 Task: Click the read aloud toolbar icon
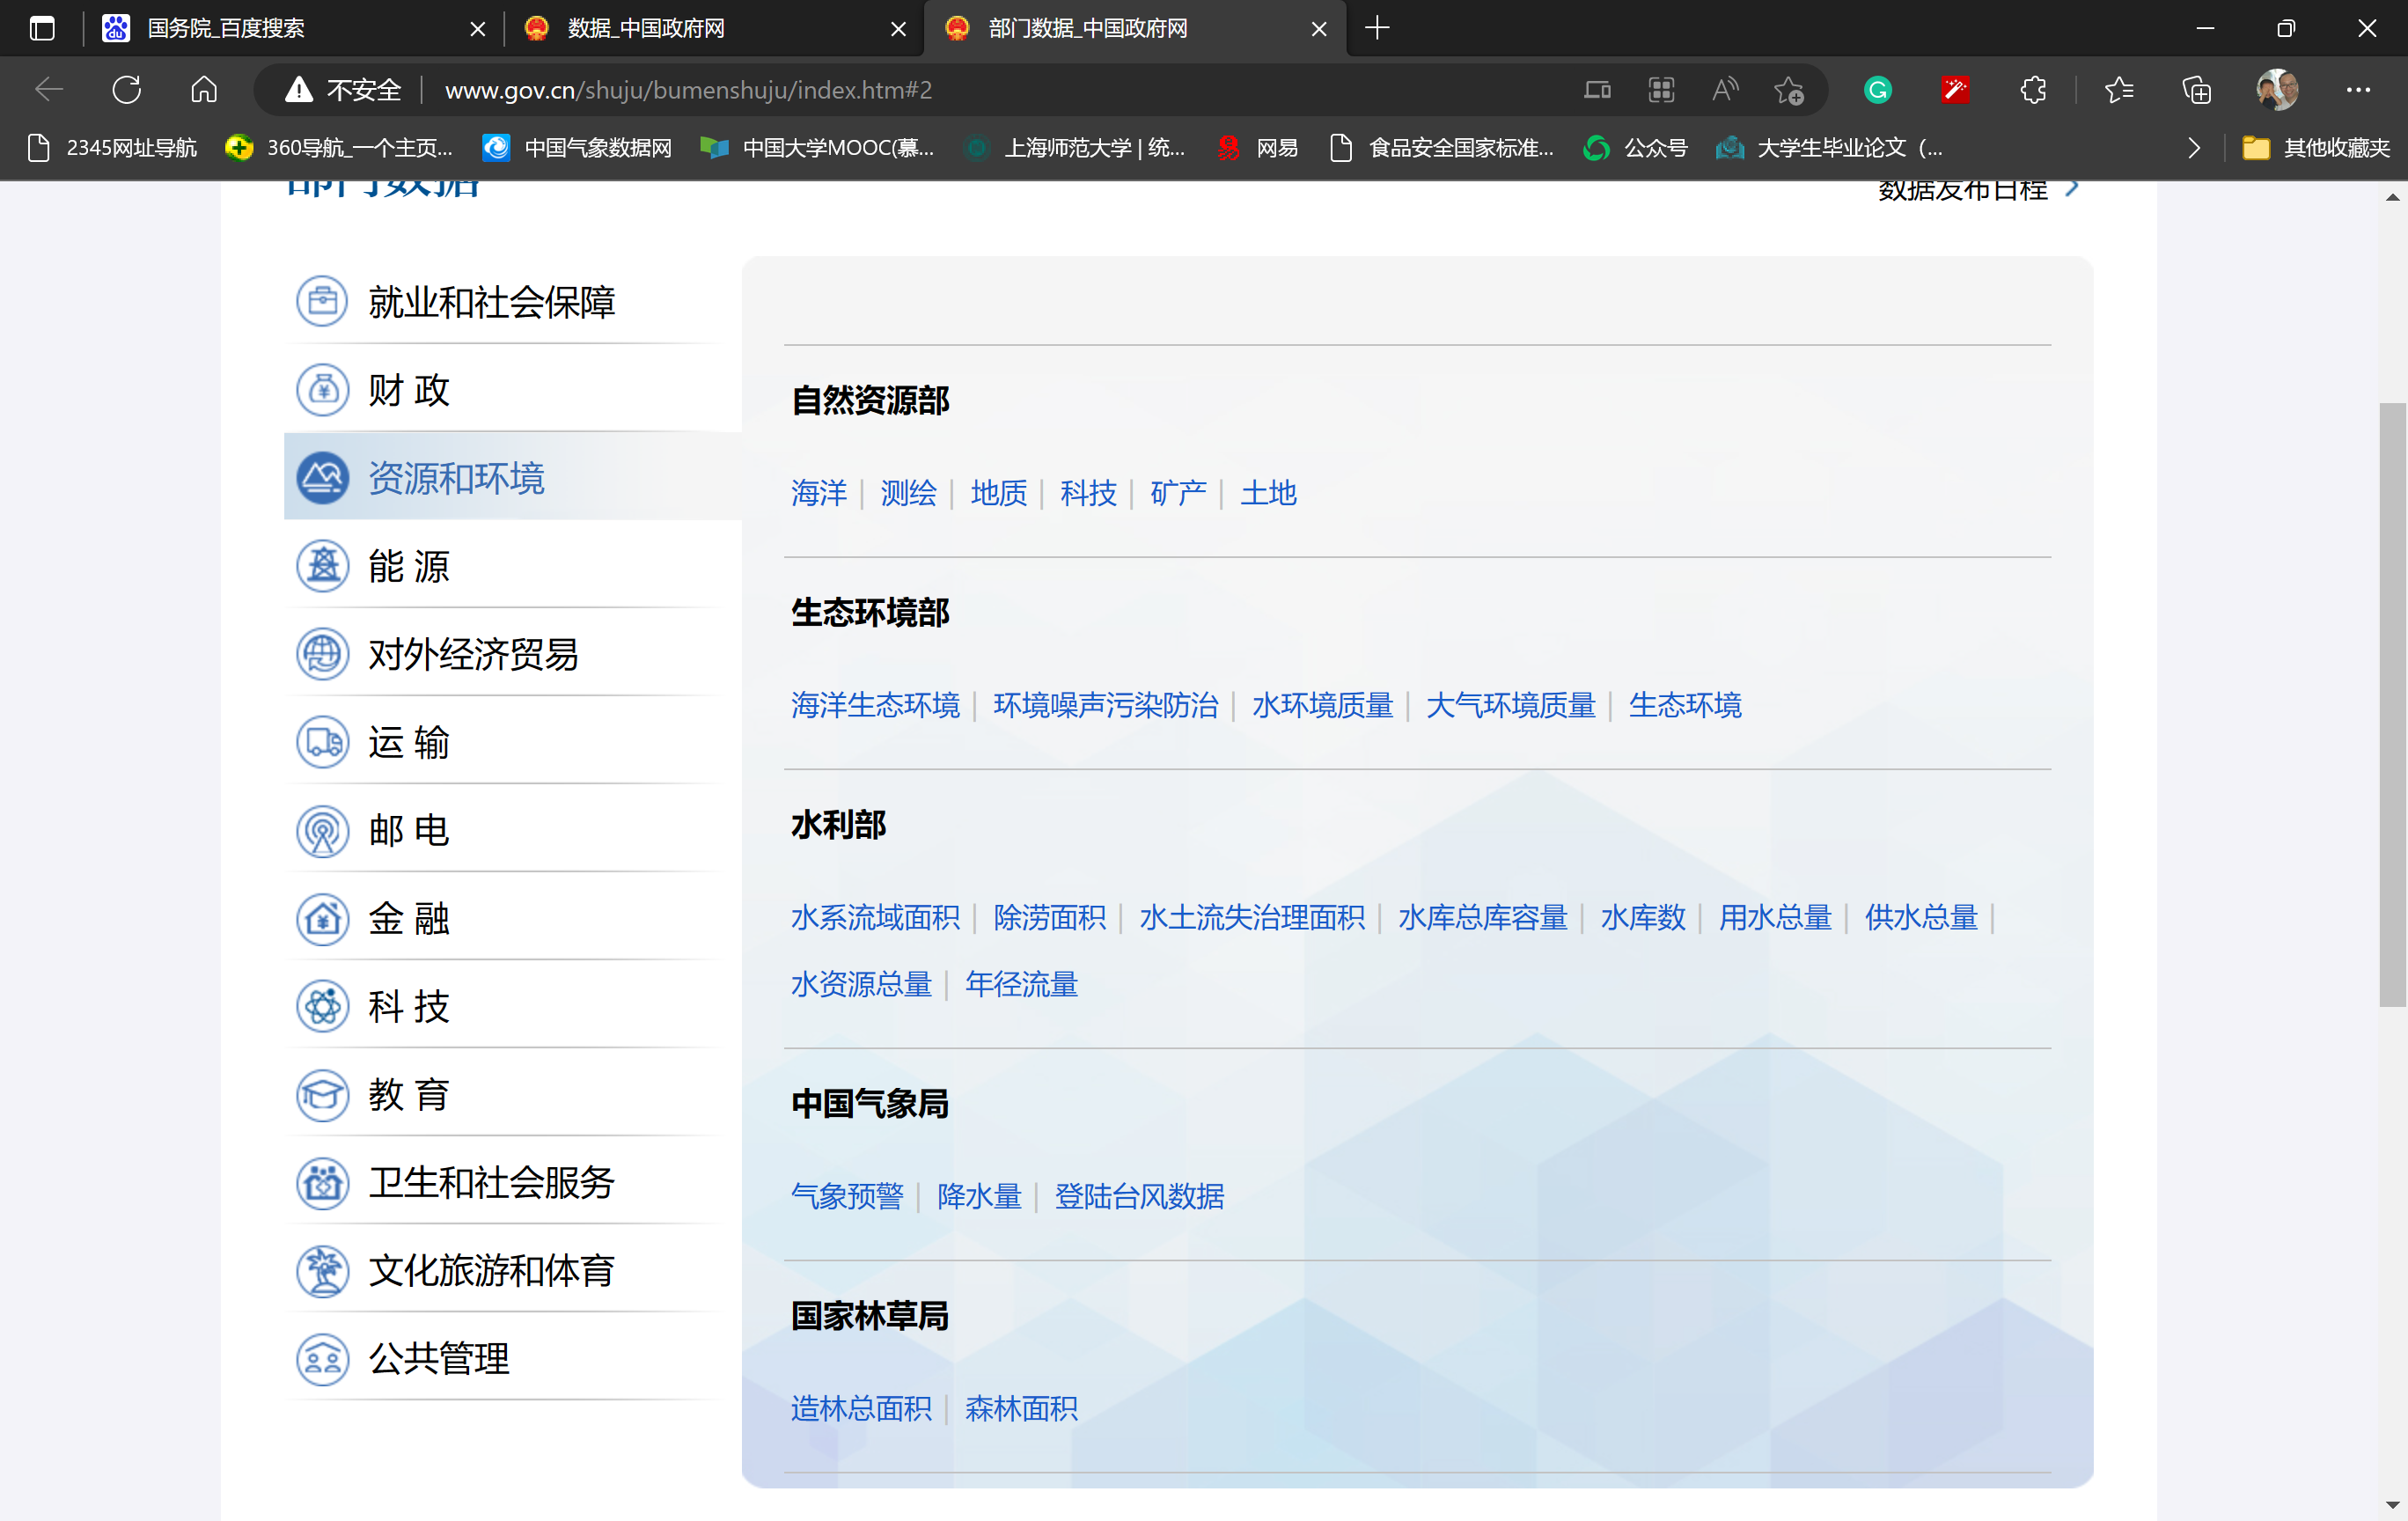point(1724,89)
